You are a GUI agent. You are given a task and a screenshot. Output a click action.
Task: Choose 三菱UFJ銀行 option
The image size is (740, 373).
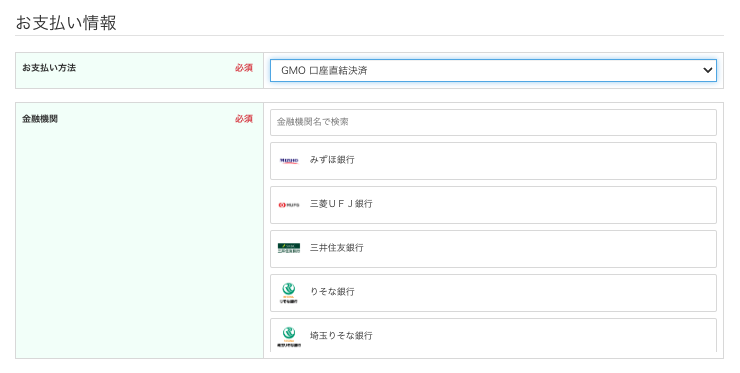pos(493,205)
